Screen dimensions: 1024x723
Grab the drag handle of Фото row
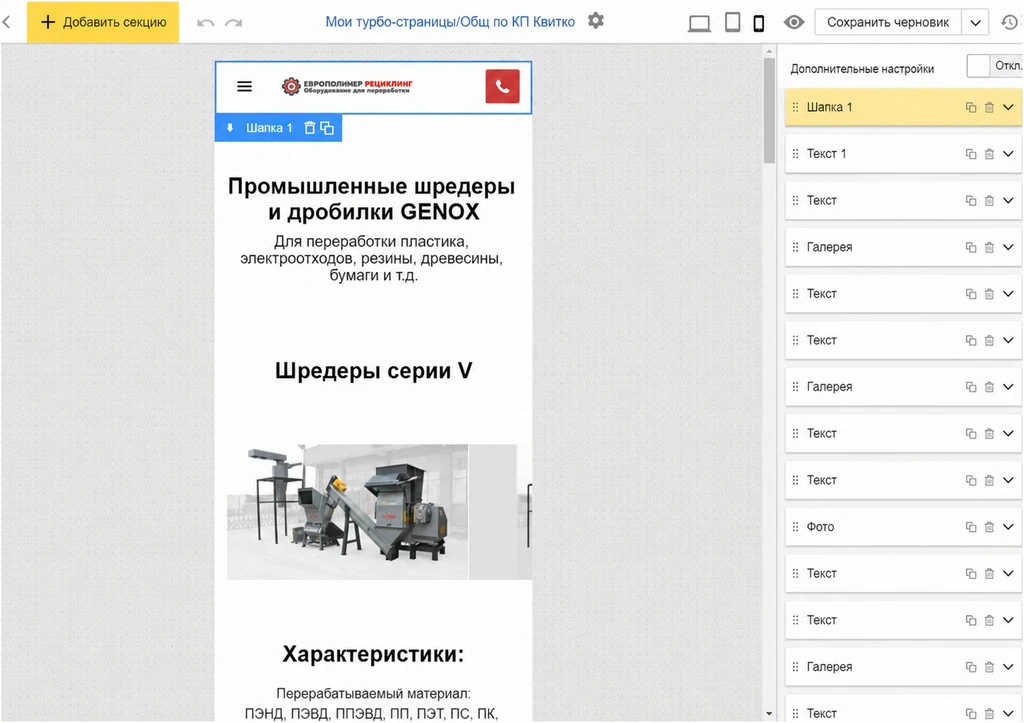[795, 526]
